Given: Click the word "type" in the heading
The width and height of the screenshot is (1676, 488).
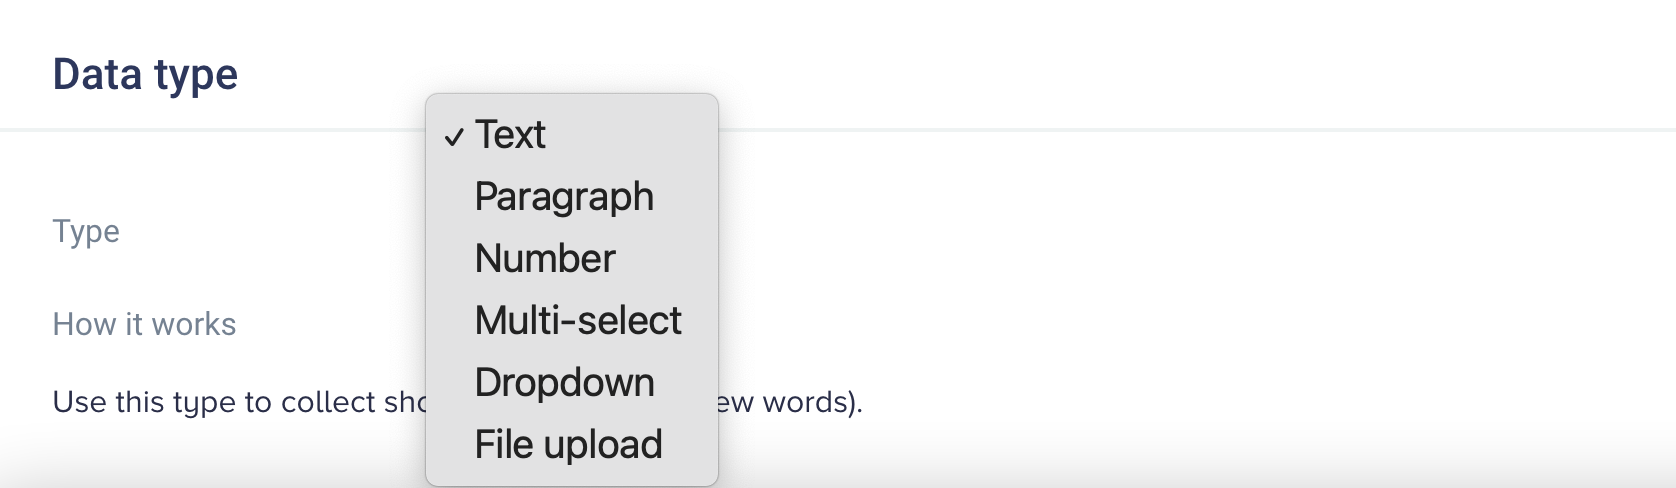Looking at the screenshot, I should pos(196,77).
